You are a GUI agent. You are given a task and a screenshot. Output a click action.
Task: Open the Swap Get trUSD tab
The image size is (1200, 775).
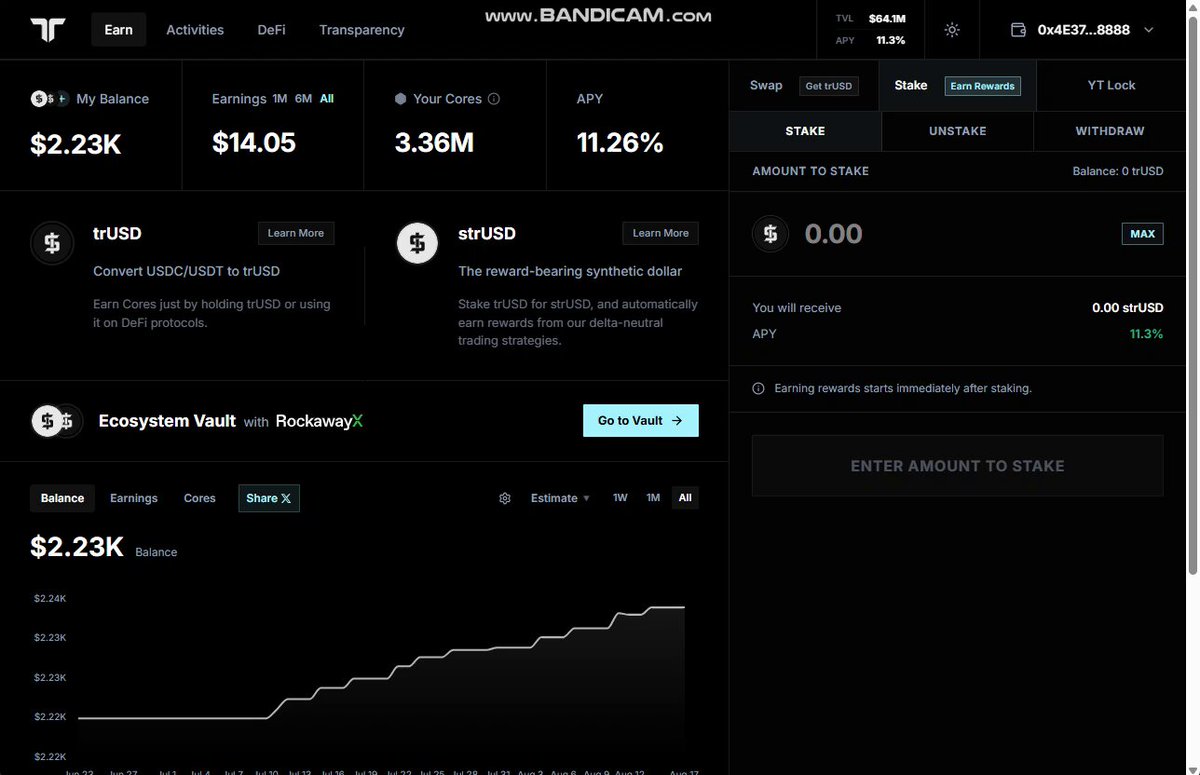tap(804, 86)
